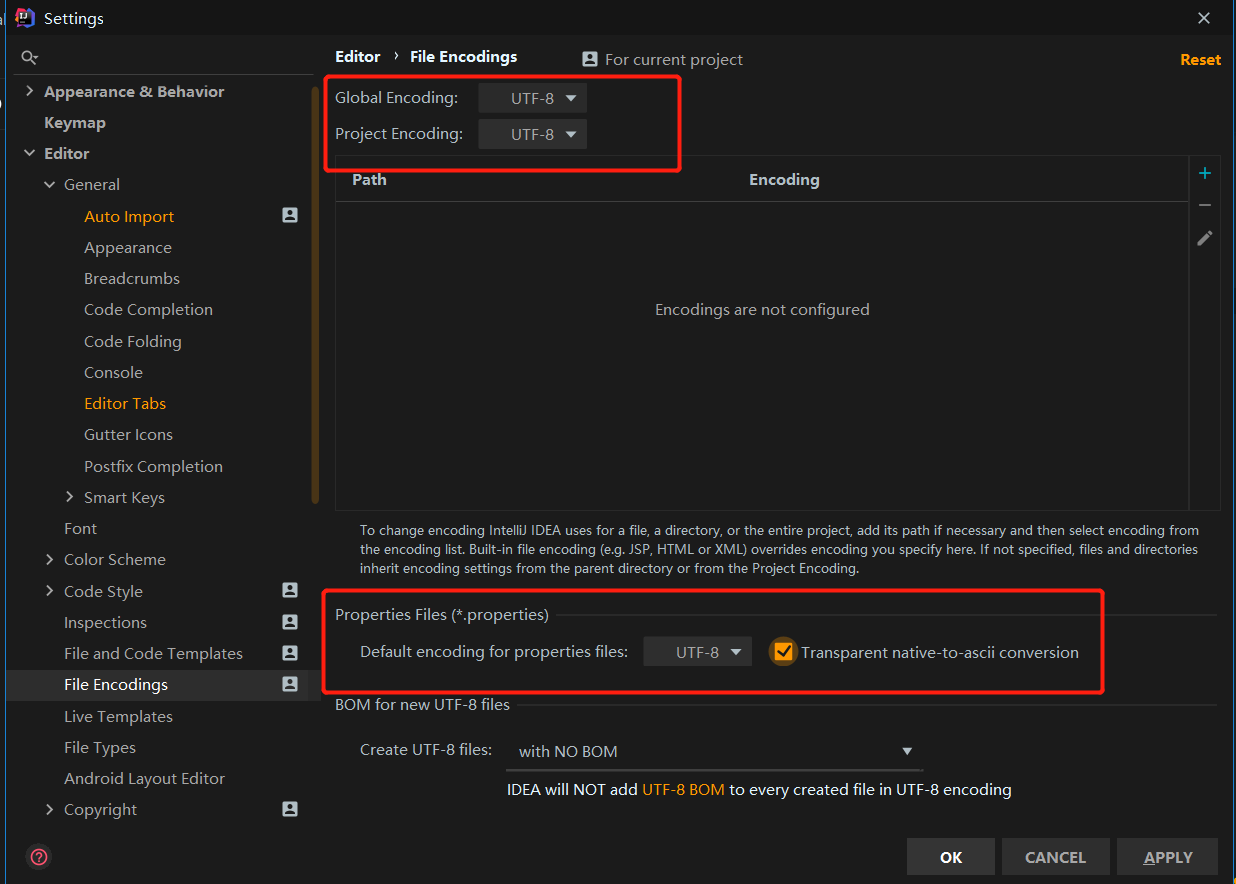
Task: Open the Project Encoding dropdown
Action: click(x=533, y=134)
